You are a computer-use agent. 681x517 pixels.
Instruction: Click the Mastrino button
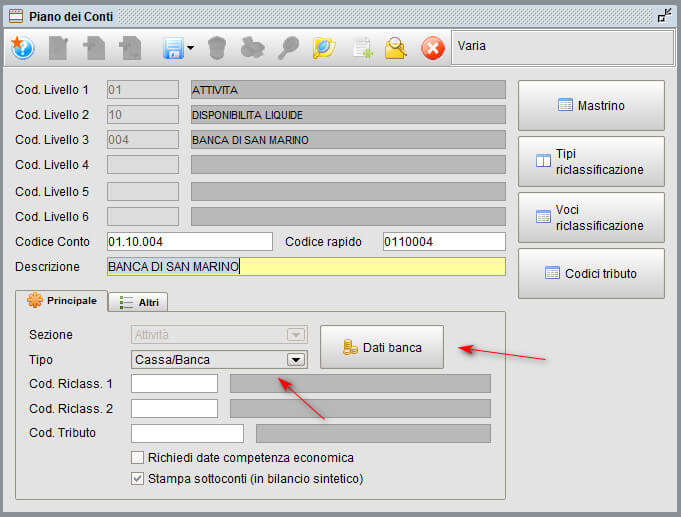coord(590,105)
